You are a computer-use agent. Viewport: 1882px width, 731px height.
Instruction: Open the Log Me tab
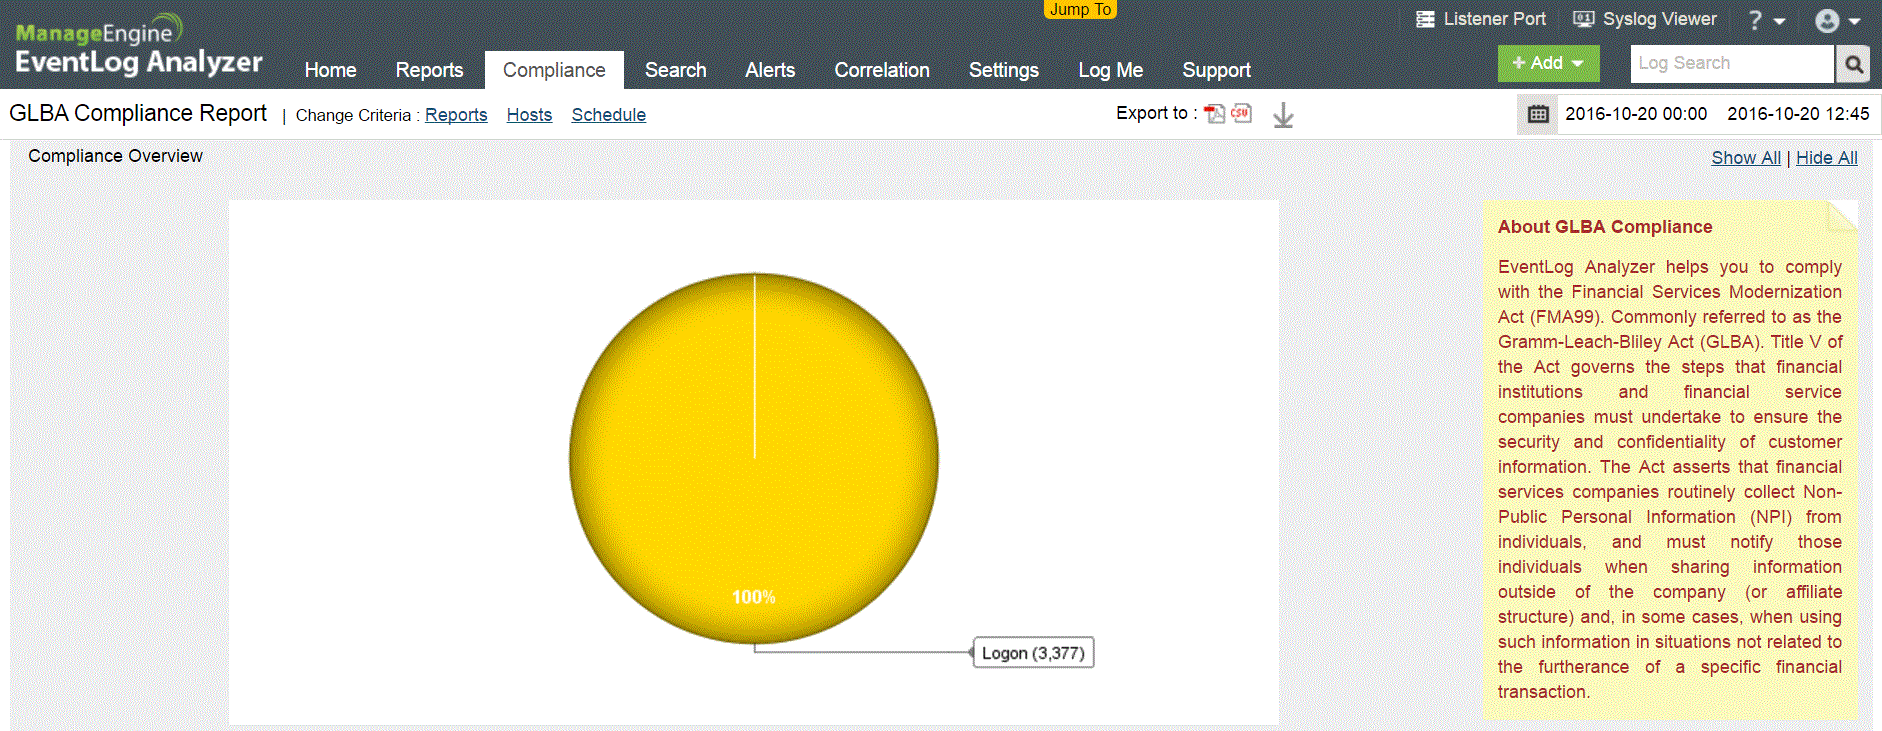point(1111,70)
